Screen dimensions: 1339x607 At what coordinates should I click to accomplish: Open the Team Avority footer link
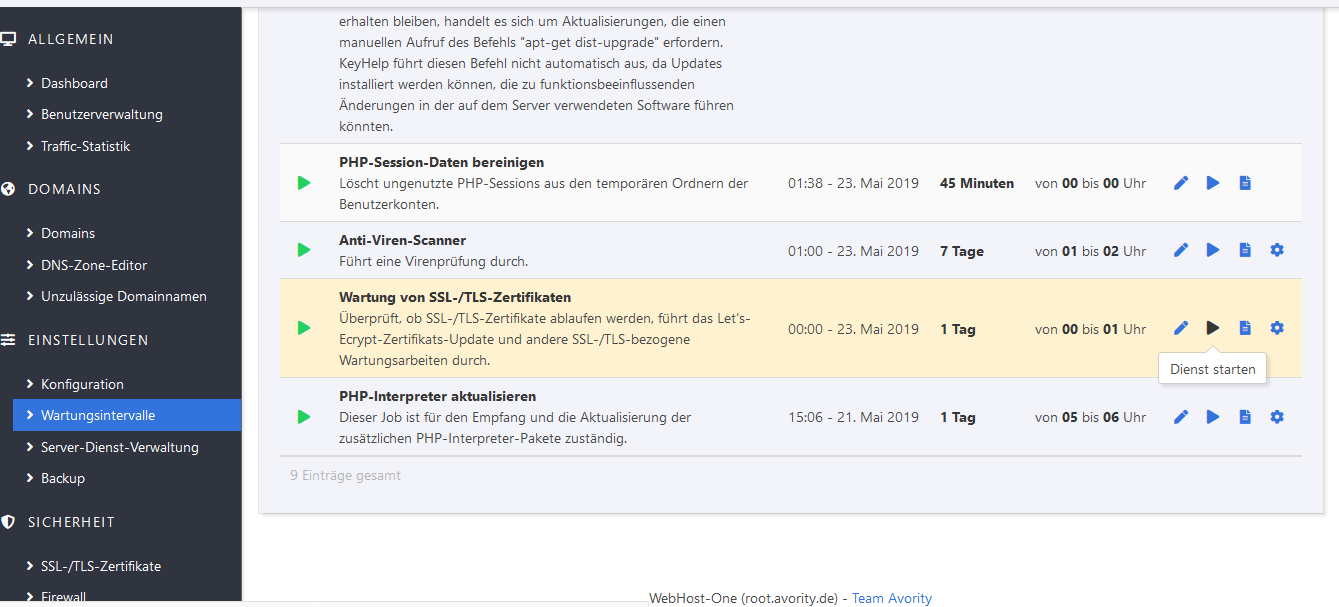click(891, 598)
